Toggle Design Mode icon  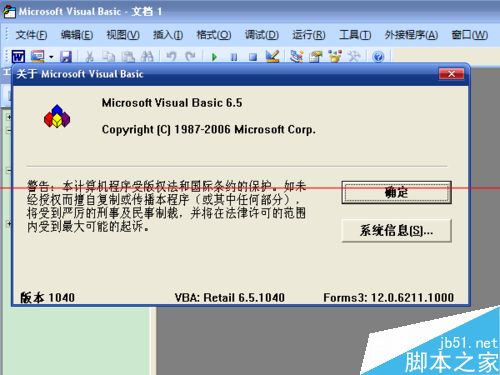(272, 56)
